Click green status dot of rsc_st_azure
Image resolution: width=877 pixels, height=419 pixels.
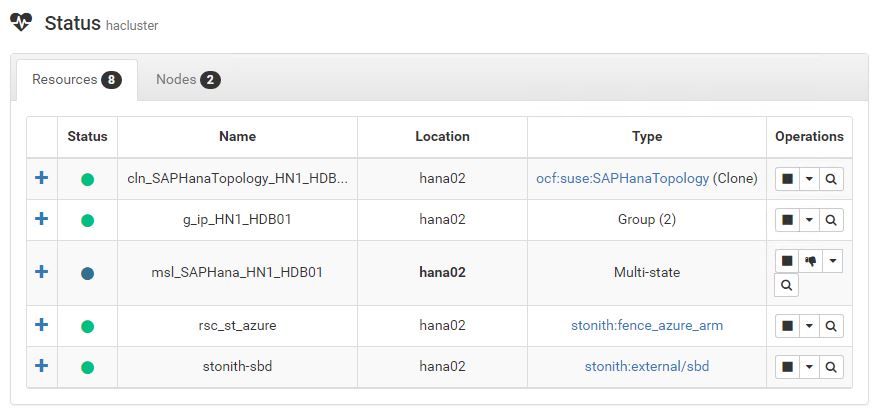click(x=87, y=326)
